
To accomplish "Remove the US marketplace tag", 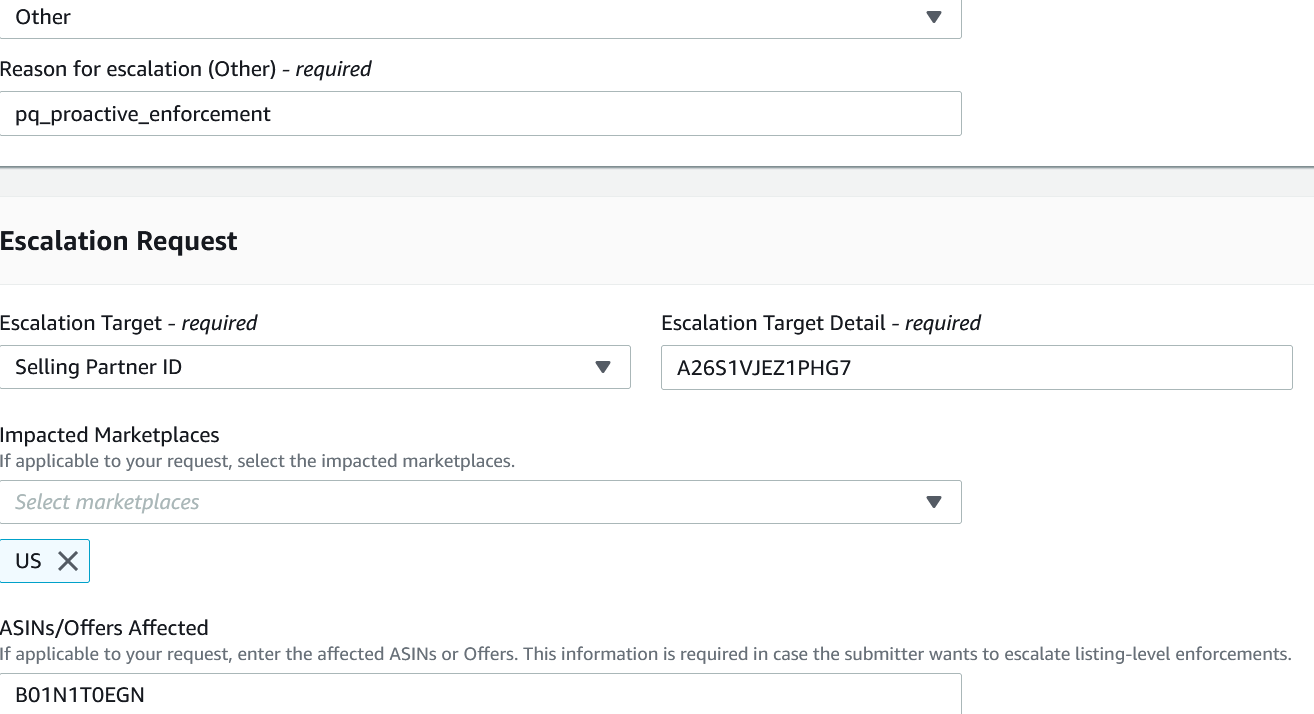I will [68, 561].
